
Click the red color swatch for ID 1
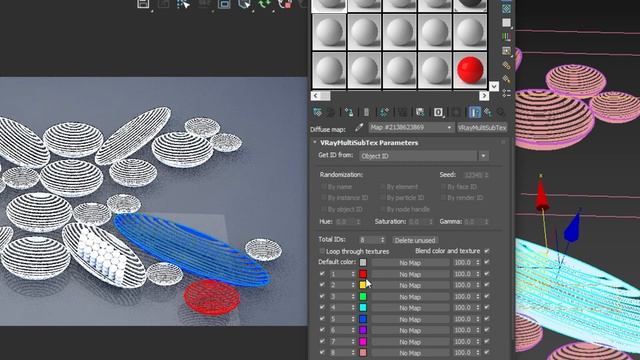point(363,274)
